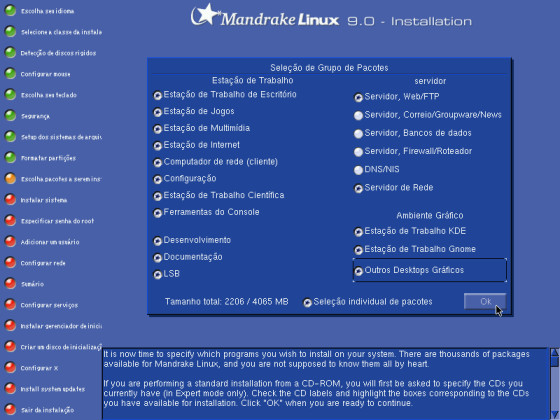Toggle Estação de Trabalho de Escritório

158,95
